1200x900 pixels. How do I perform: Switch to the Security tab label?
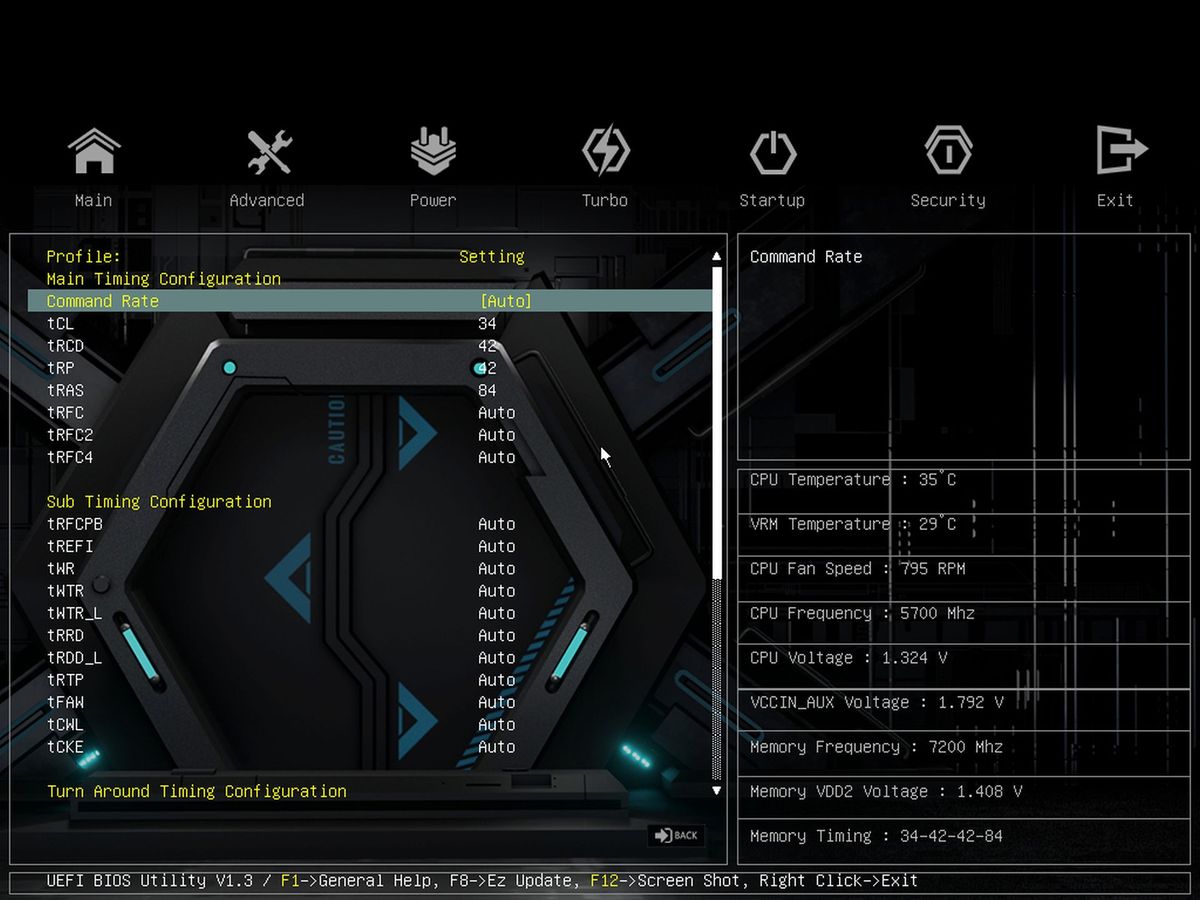point(948,200)
